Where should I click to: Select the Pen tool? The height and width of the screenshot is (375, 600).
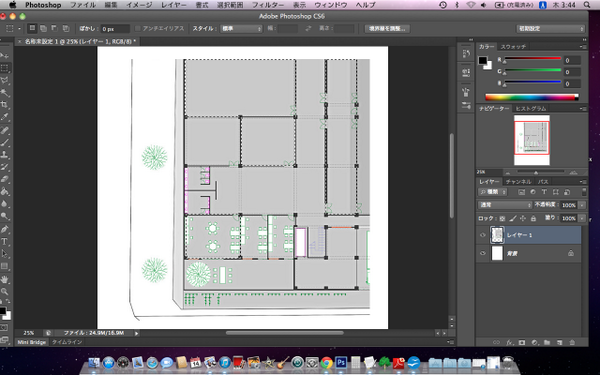coord(4,229)
